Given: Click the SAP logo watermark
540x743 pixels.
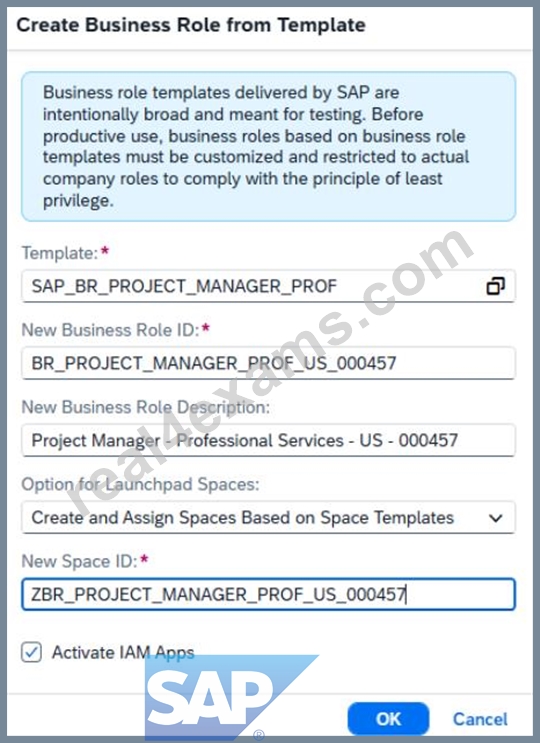Looking at the screenshot, I should pyautogui.click(x=232, y=697).
